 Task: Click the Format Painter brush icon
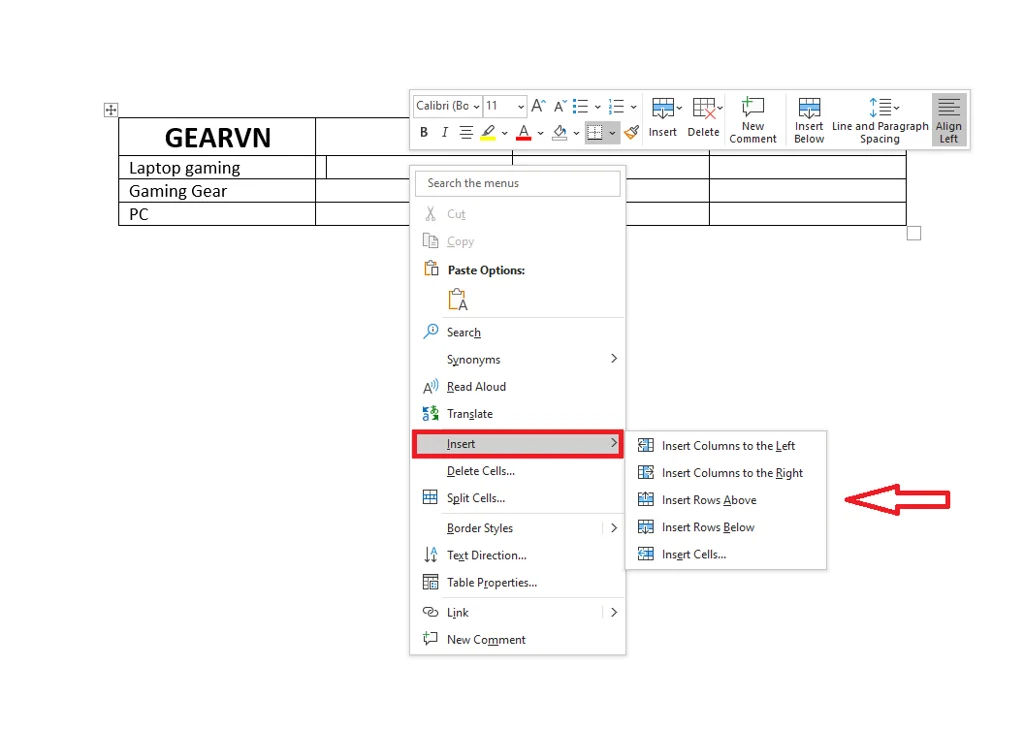coord(632,133)
